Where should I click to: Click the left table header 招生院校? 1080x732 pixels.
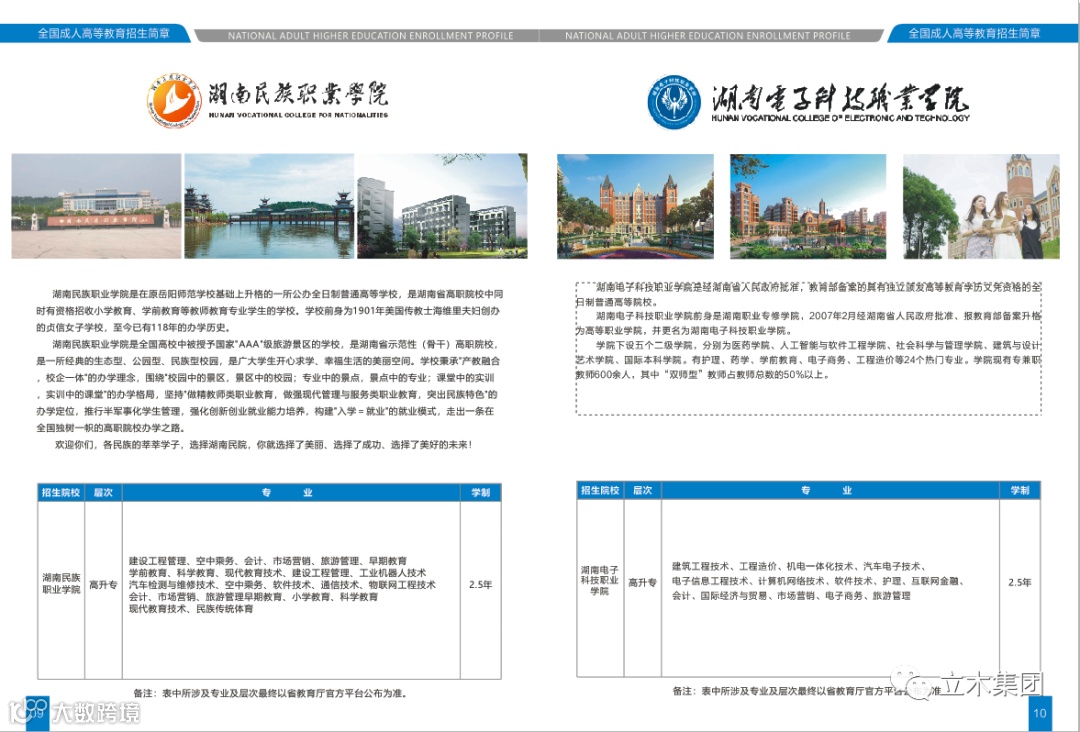[61, 492]
